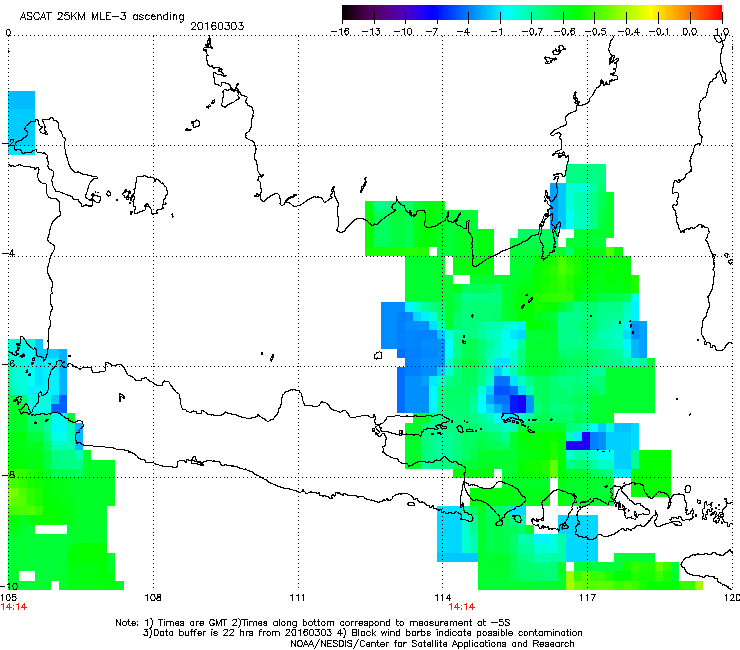Viewport: 740px width, 650px height.
Task: Click the -0.5 label on the color scale
Action: coord(596,32)
